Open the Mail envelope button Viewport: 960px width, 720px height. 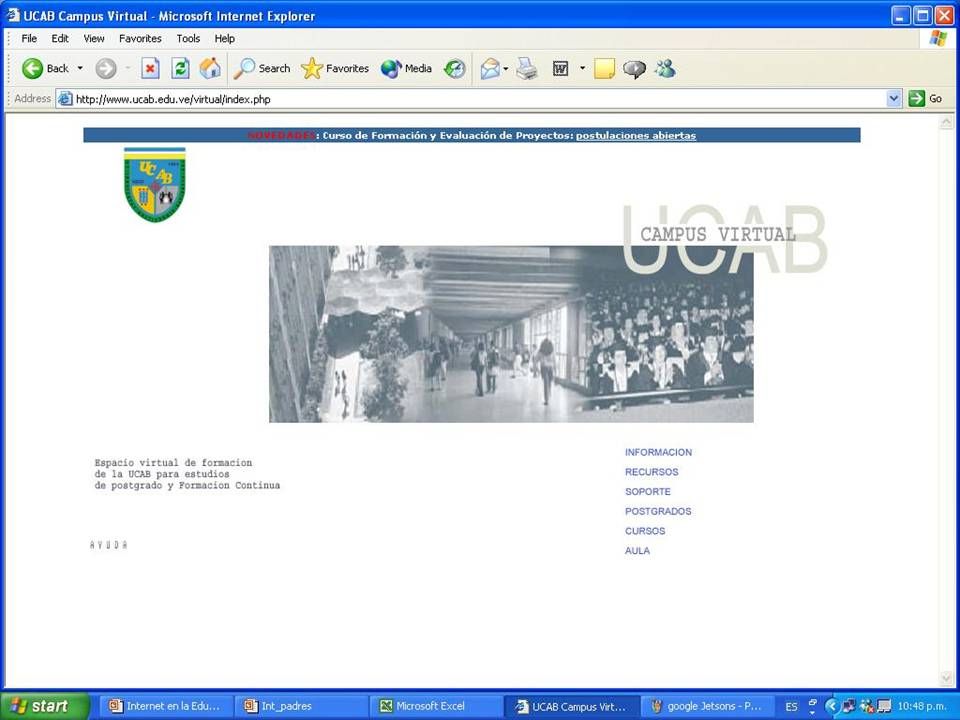(490, 69)
